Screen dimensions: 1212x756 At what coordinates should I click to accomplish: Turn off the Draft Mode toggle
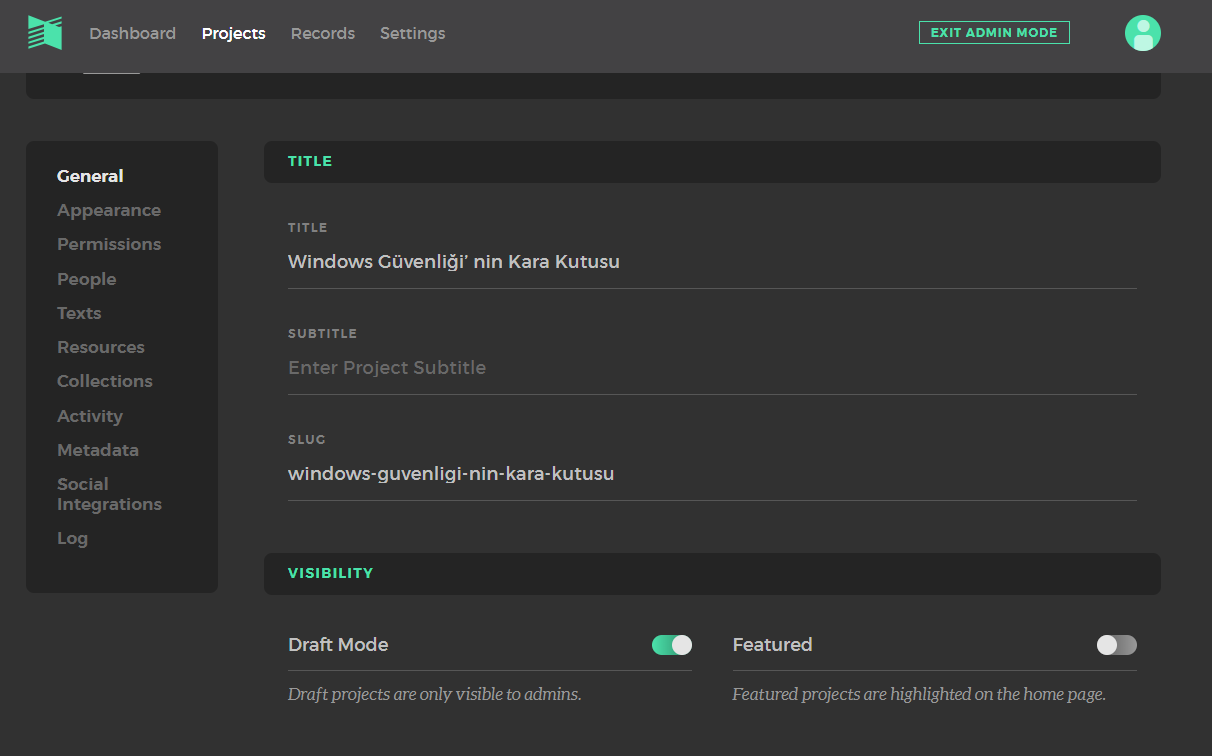coord(672,645)
